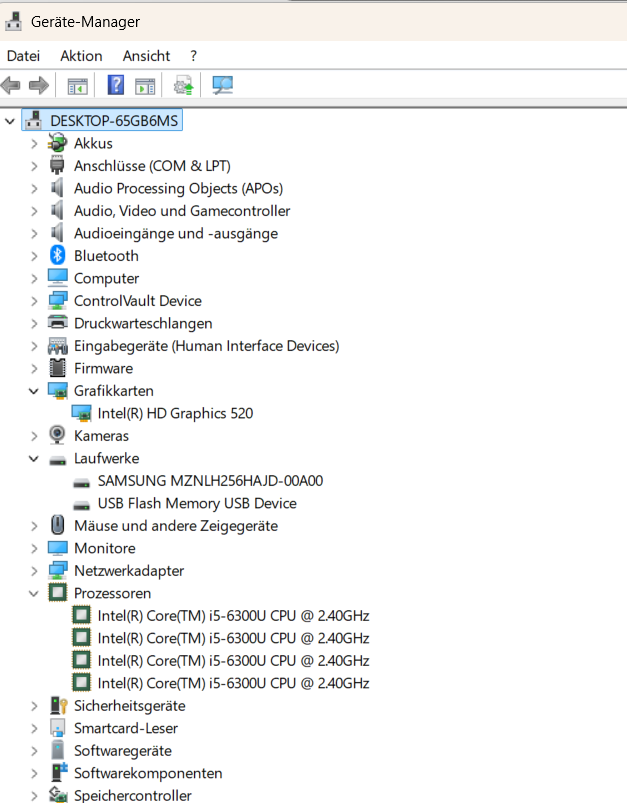Viewport: 627px width, 803px height.
Task: Select the Sicherheitsgeräte label
Action: pos(130,706)
